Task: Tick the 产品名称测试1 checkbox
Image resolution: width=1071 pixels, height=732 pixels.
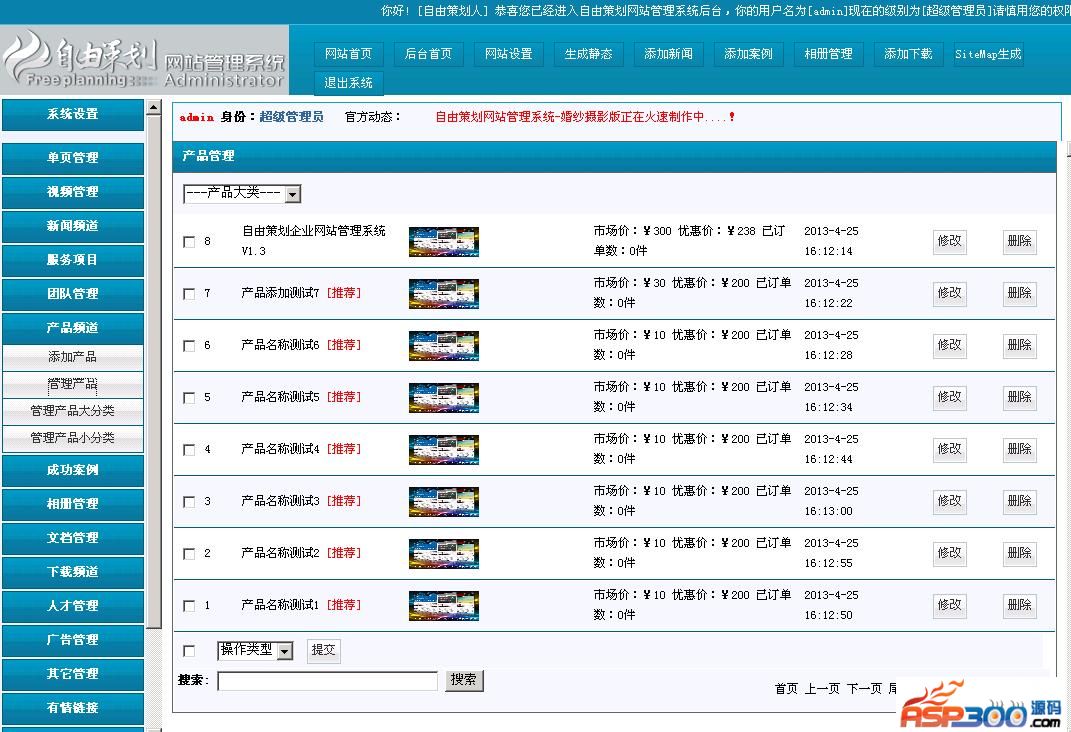Action: (x=189, y=606)
